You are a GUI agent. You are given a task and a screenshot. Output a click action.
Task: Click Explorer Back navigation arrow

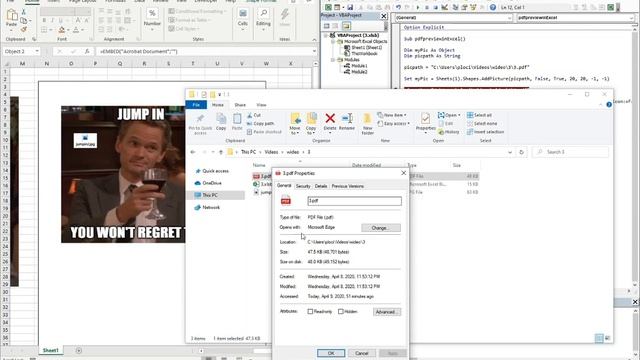[193, 152]
